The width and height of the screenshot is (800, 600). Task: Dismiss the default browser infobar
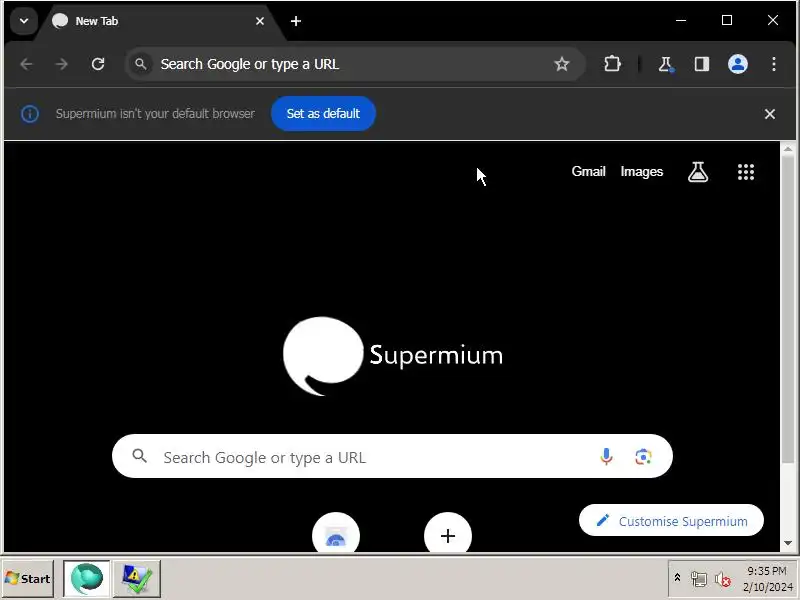[x=769, y=114]
